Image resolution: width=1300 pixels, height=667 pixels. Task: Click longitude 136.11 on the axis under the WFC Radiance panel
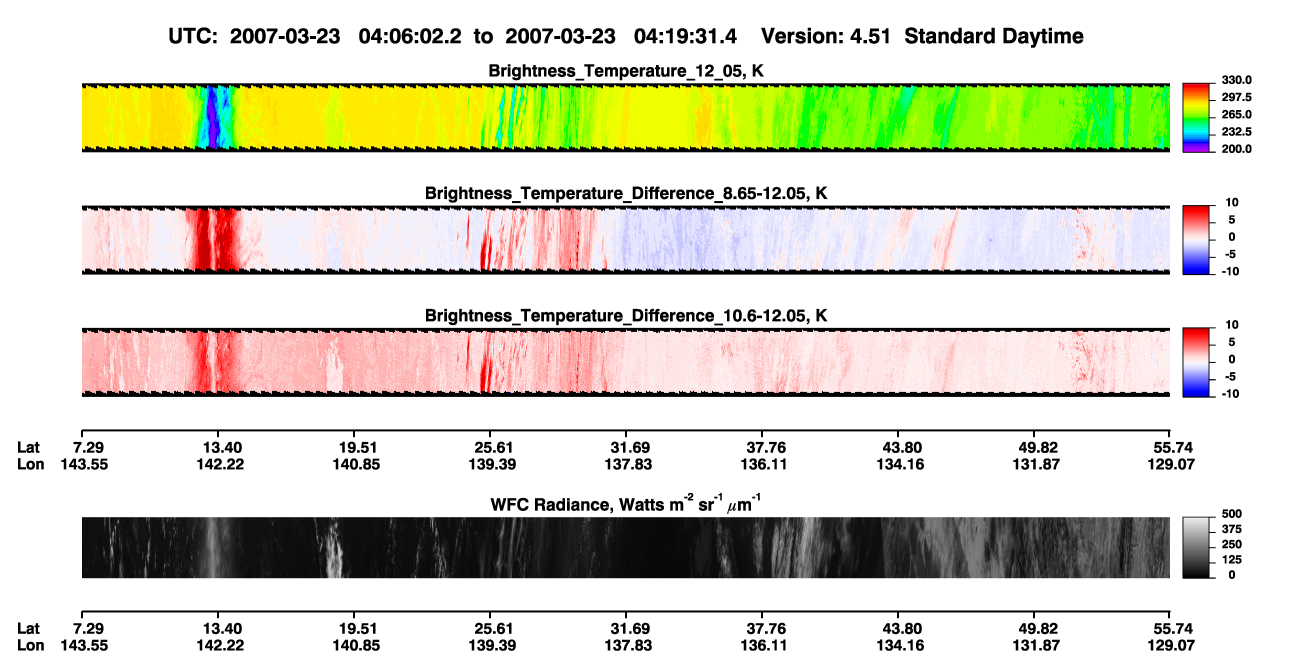(x=765, y=646)
